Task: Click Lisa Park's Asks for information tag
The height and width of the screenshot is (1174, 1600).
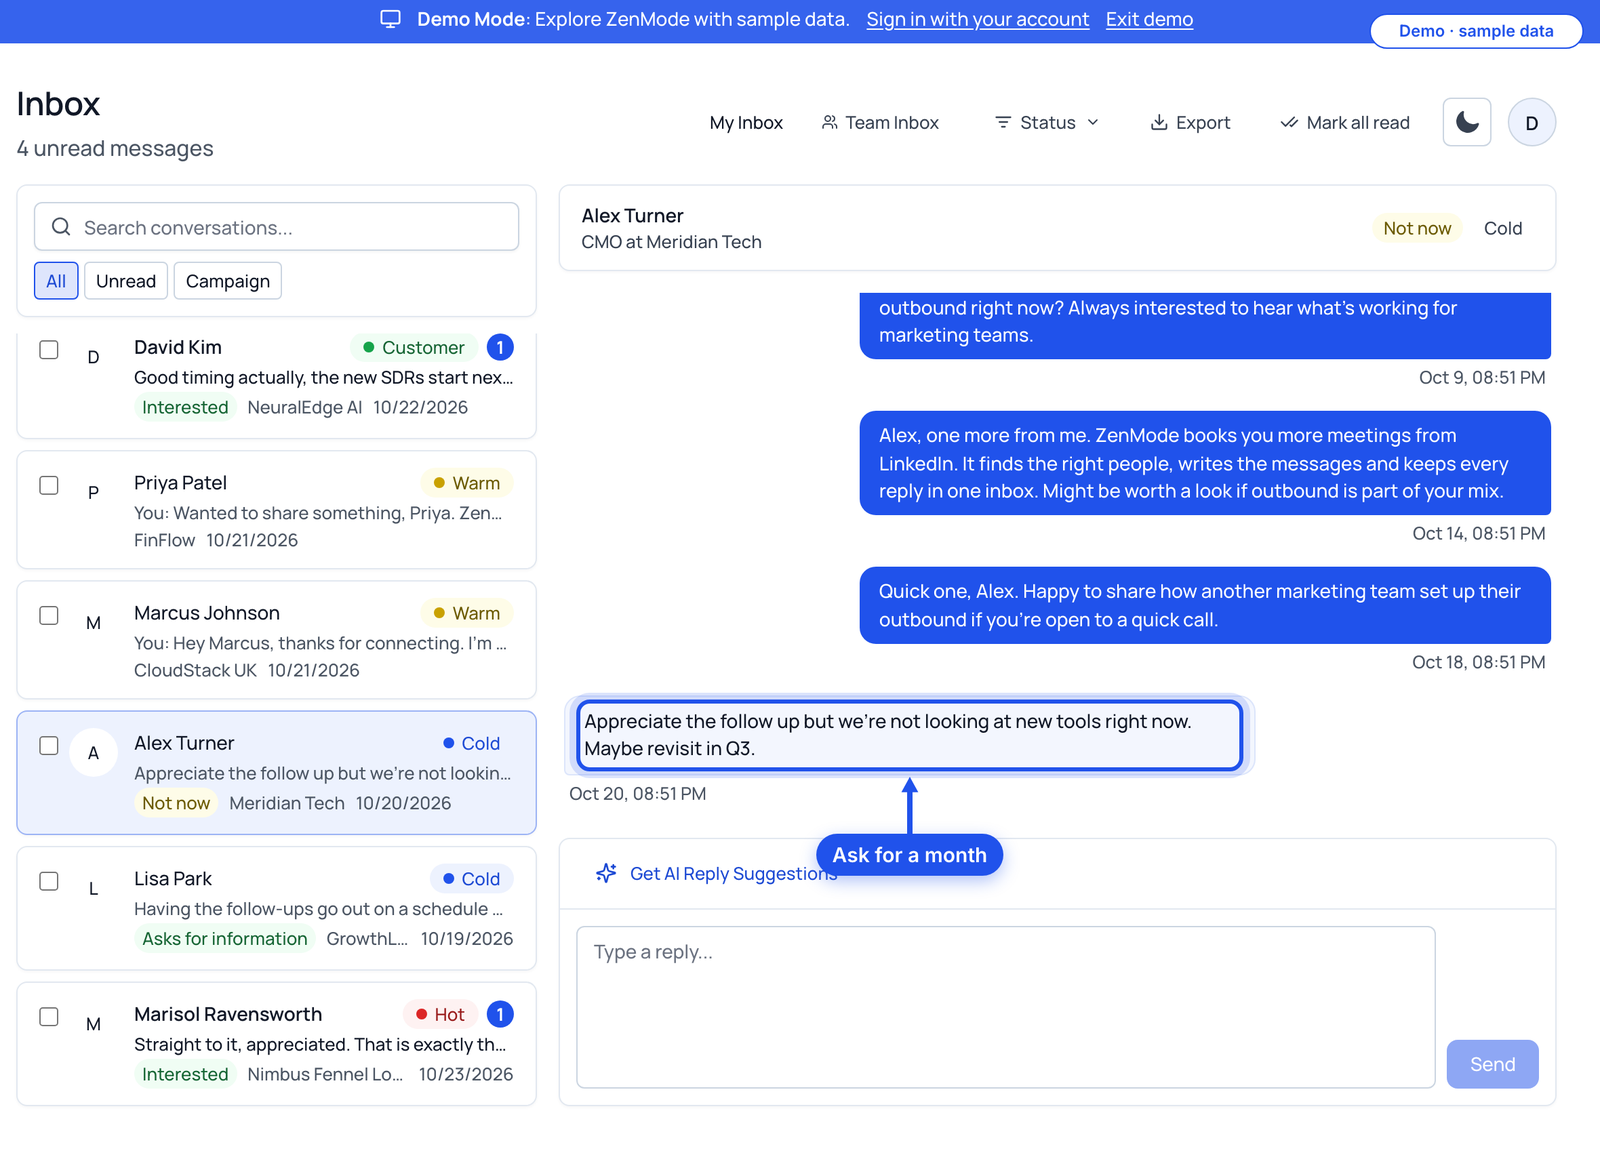Action: 225,938
